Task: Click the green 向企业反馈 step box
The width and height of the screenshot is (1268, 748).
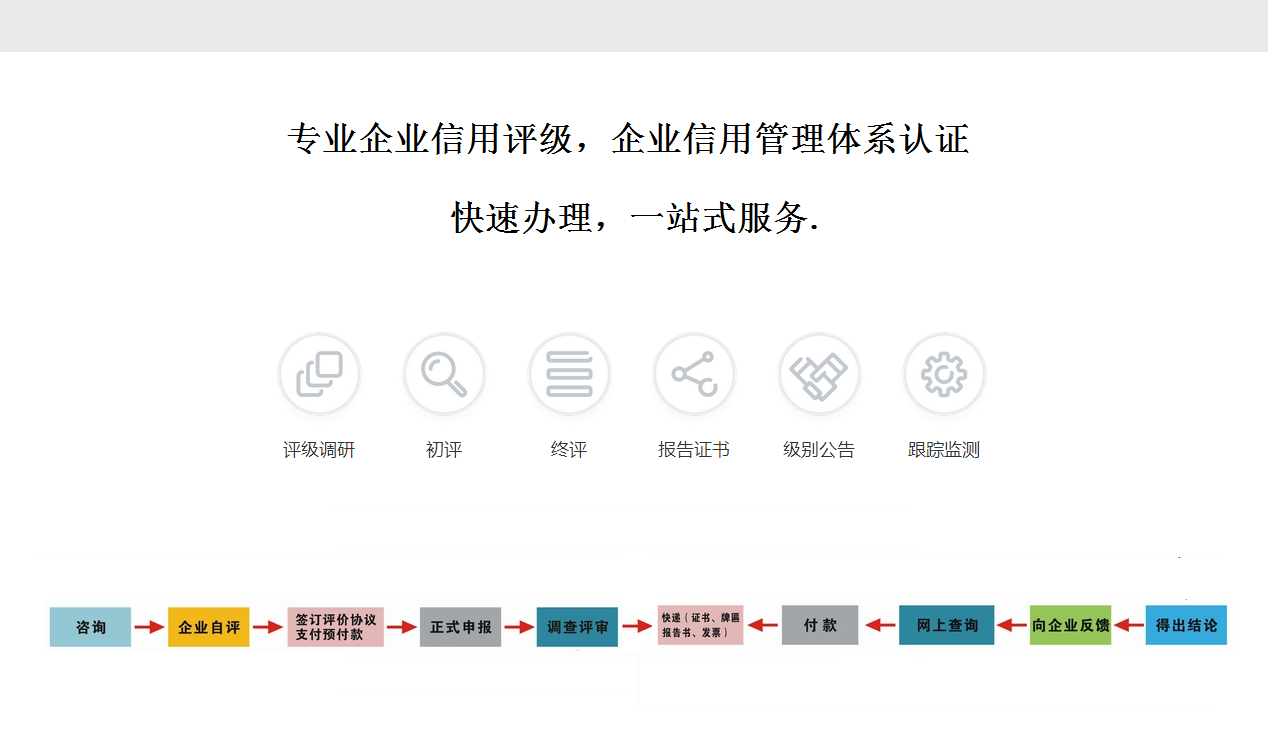Action: 1070,625
